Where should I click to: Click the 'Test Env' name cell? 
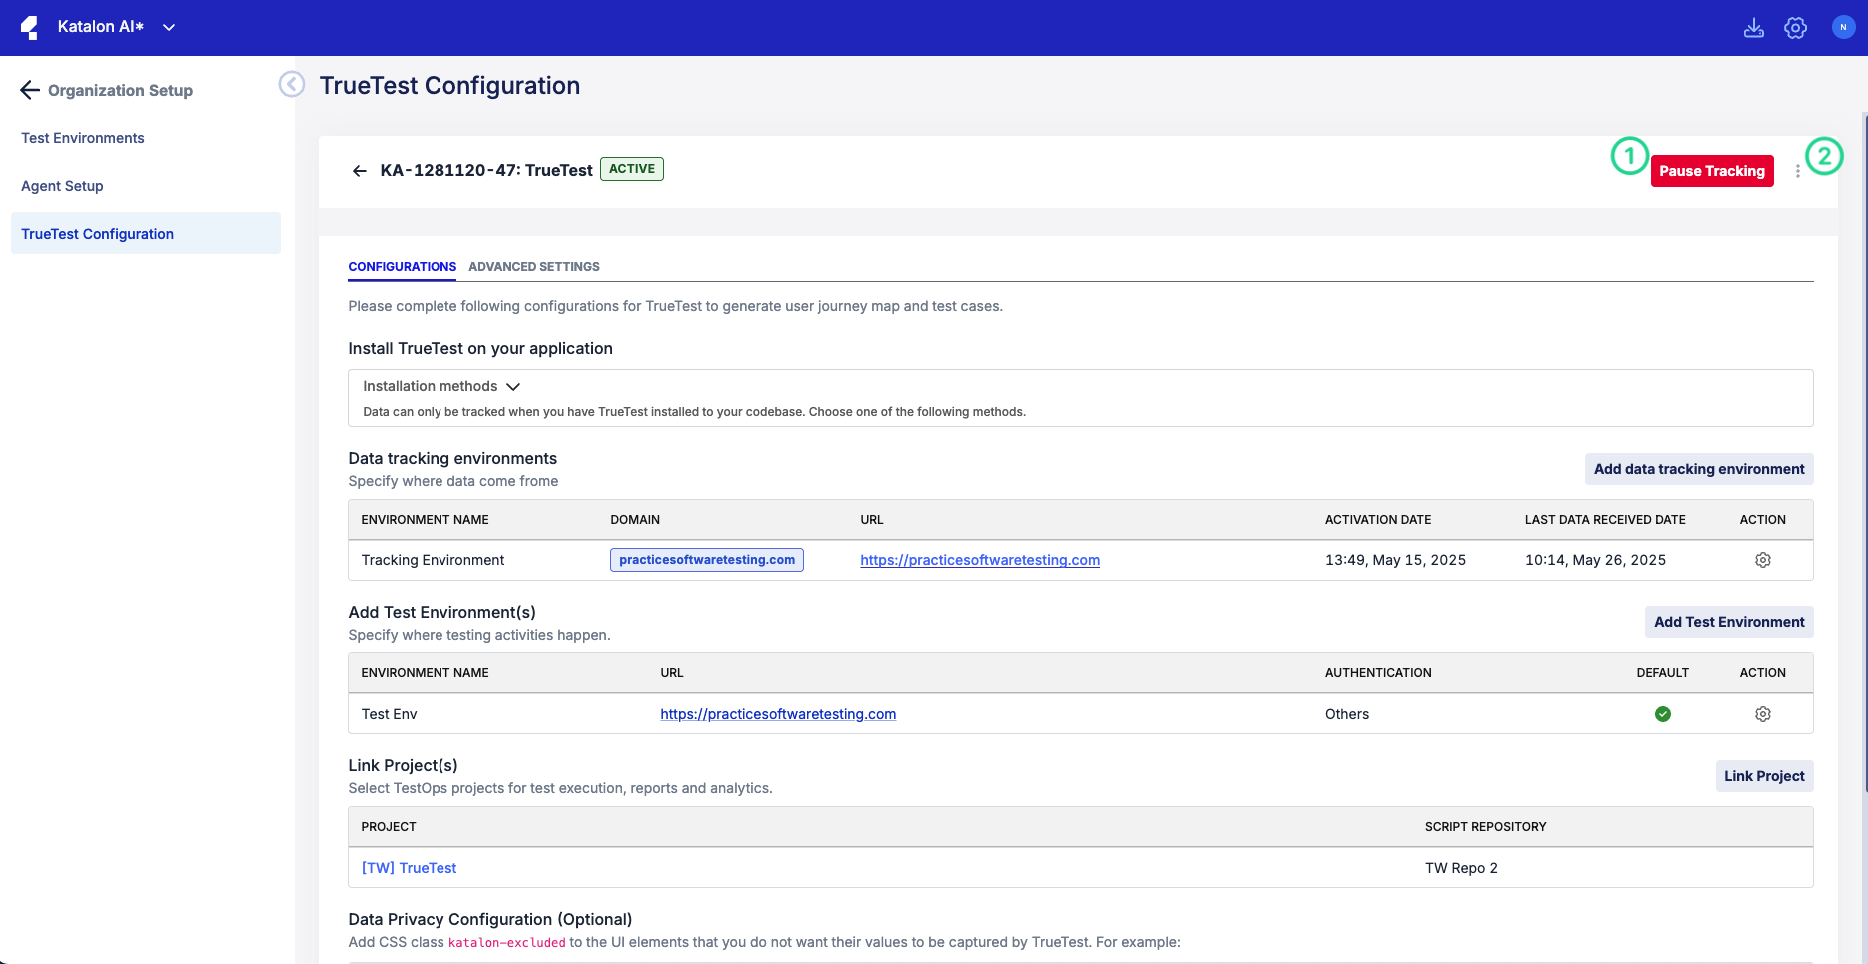click(390, 714)
